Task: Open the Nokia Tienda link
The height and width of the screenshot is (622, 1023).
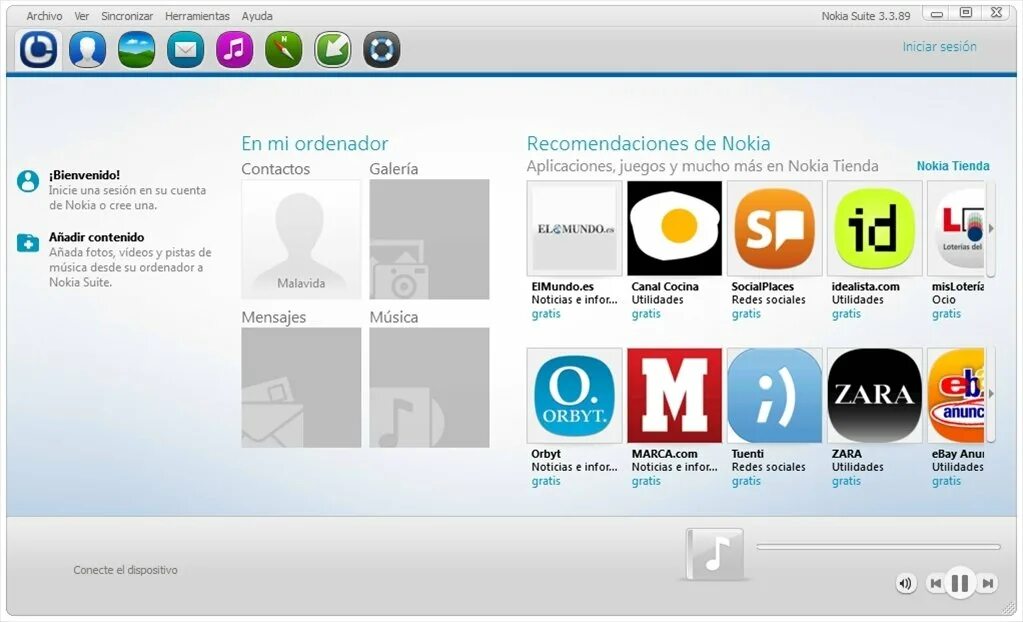Action: click(x=953, y=166)
